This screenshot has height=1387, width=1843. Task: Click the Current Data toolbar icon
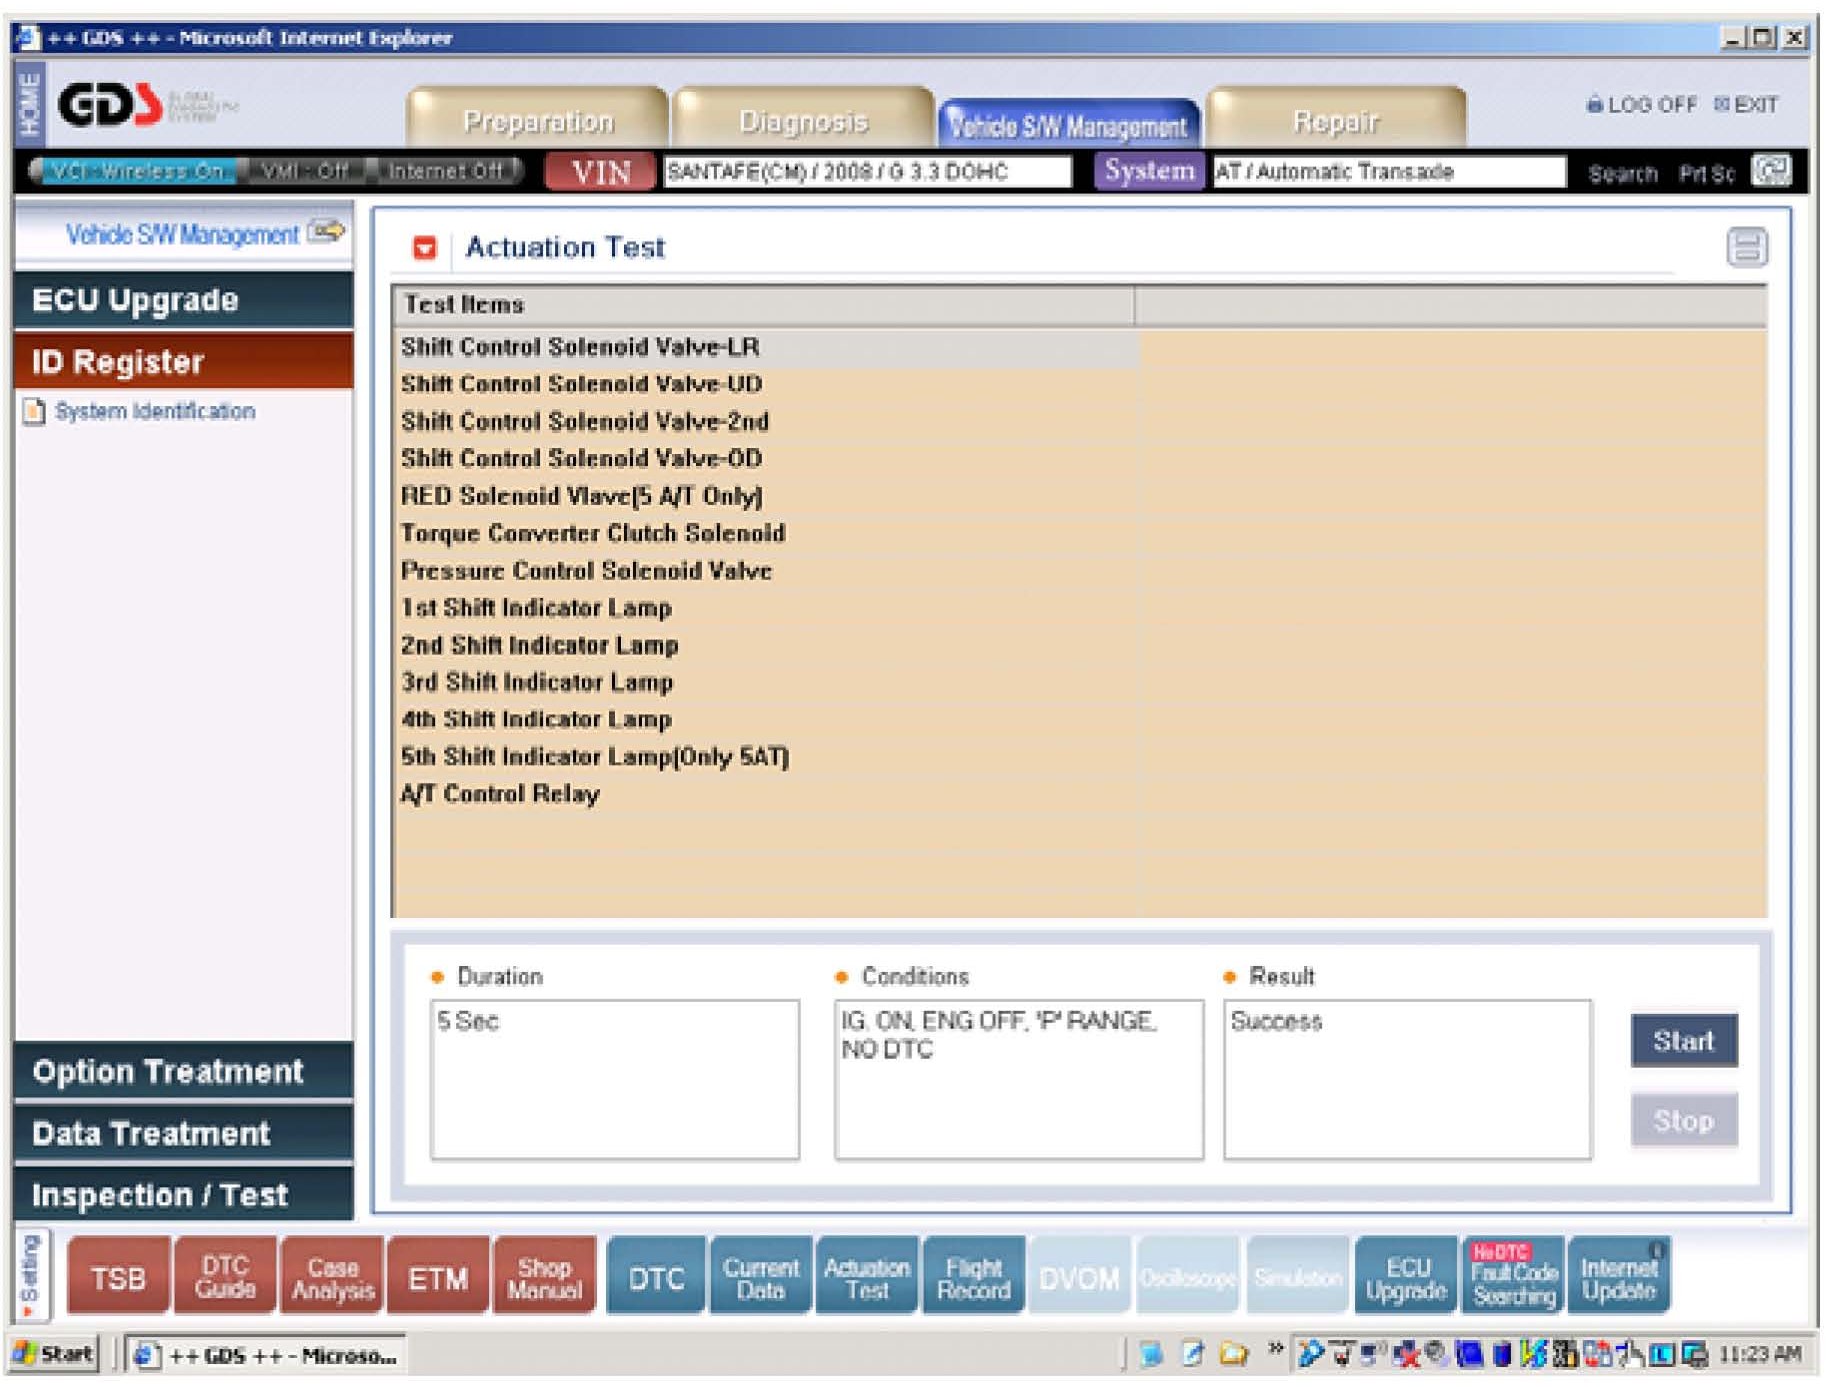click(760, 1278)
